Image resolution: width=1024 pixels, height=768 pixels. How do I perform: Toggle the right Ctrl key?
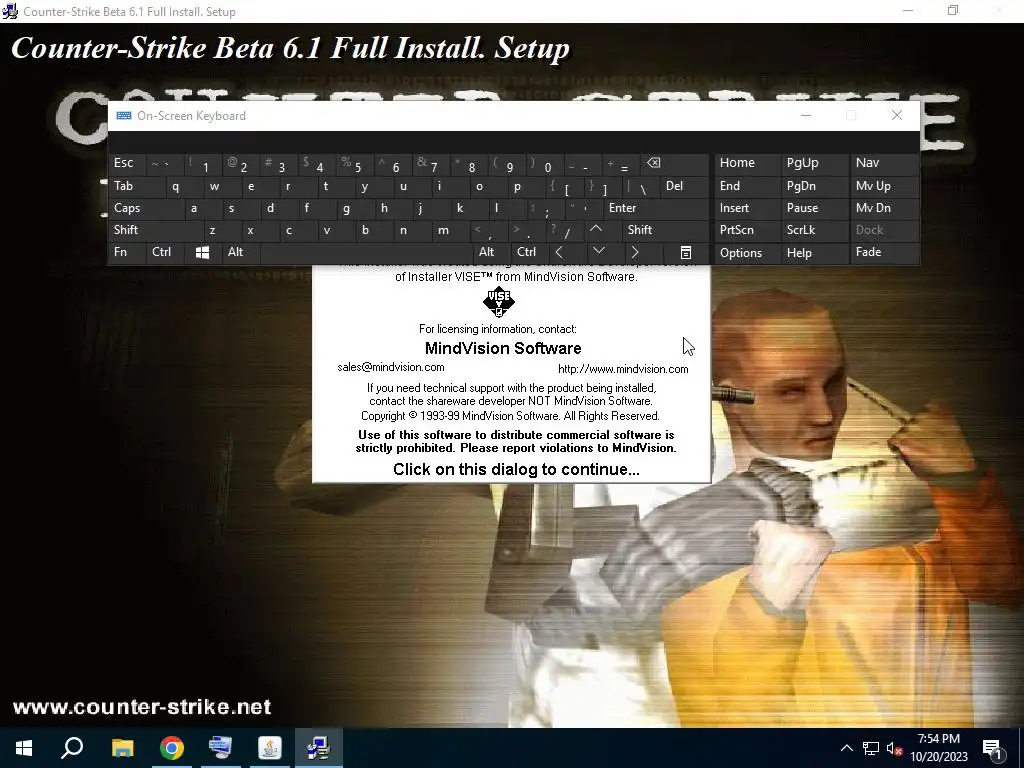[x=529, y=252]
